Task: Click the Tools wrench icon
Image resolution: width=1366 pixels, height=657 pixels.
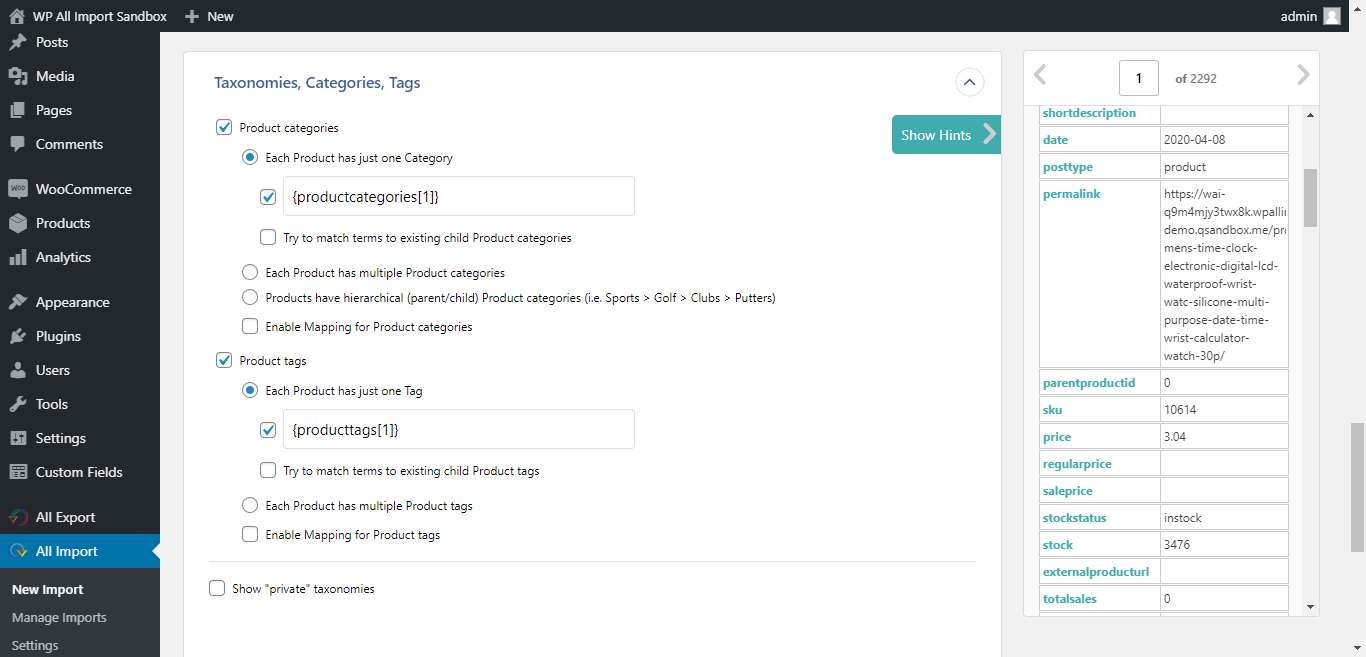Action: (17, 404)
